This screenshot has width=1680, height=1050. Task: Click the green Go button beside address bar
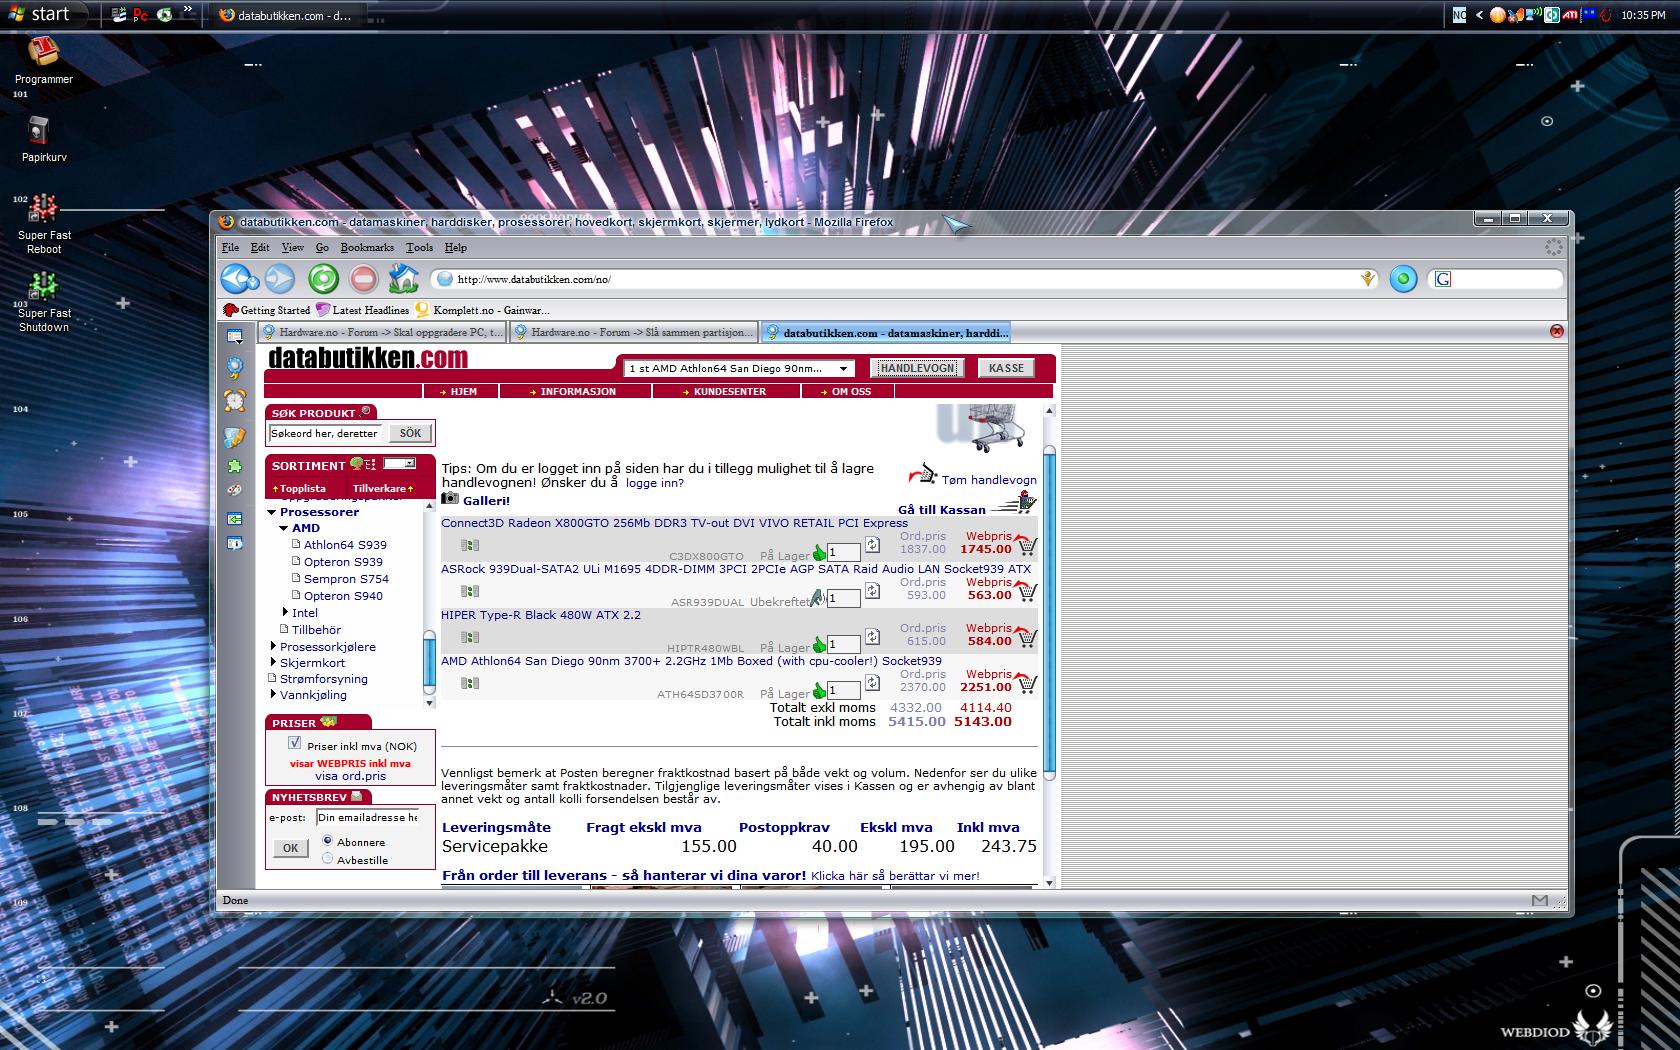1403,279
